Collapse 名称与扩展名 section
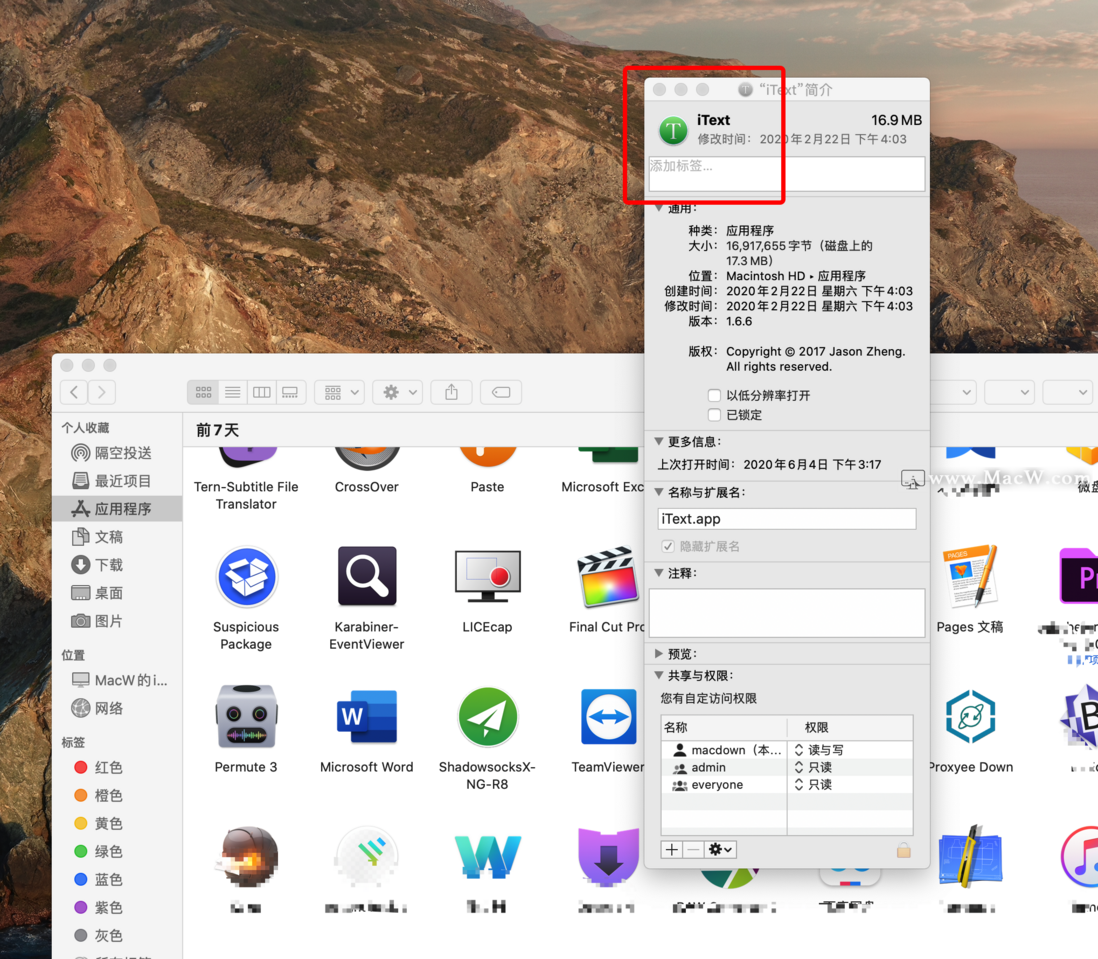 pos(658,492)
